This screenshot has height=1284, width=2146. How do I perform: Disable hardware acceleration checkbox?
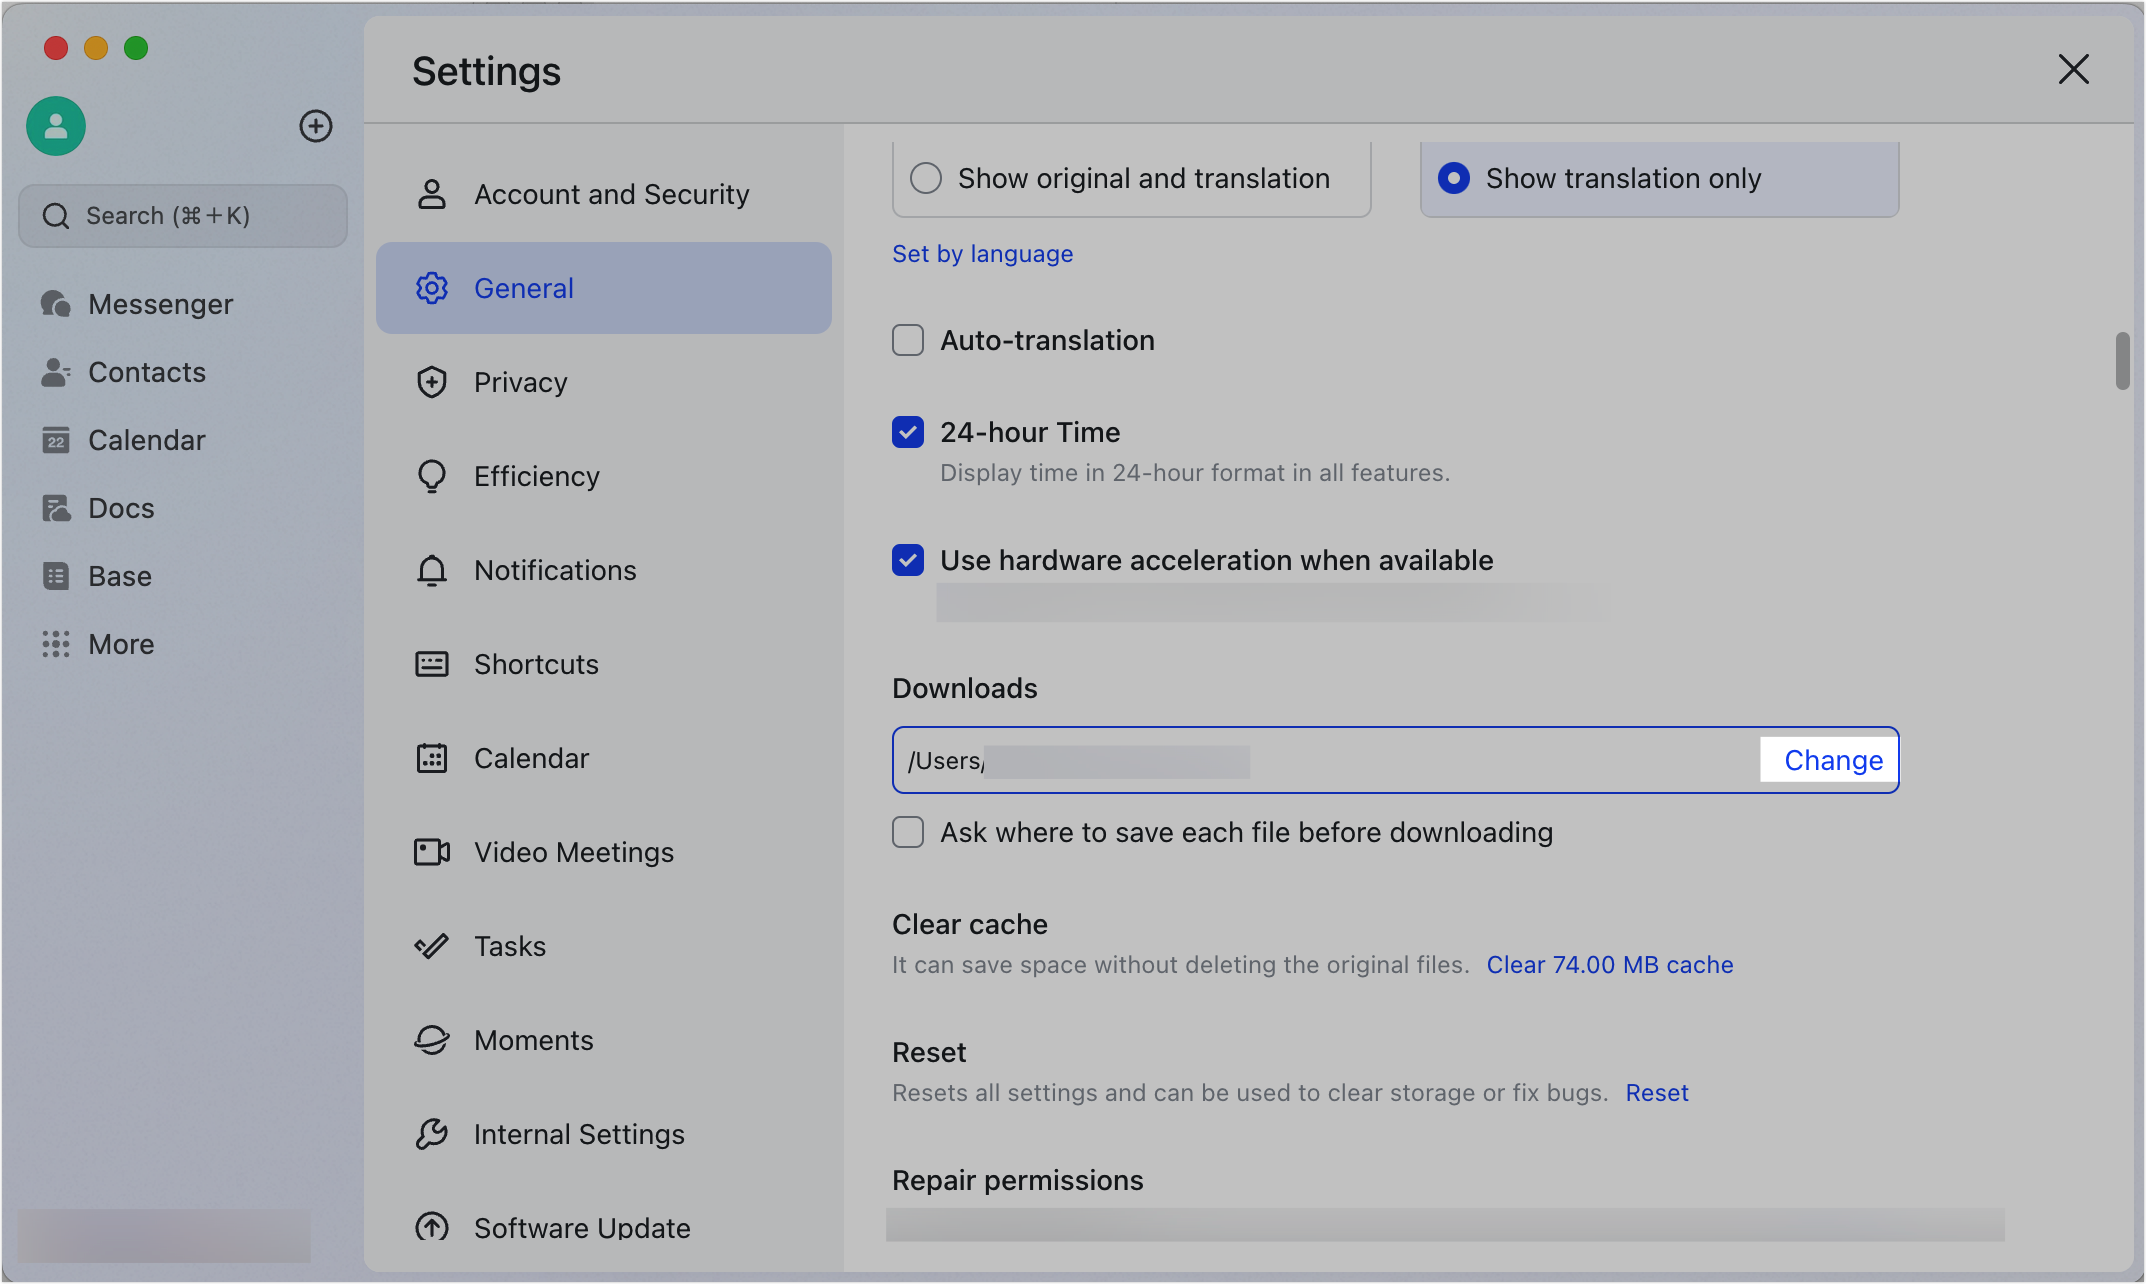pyautogui.click(x=908, y=560)
